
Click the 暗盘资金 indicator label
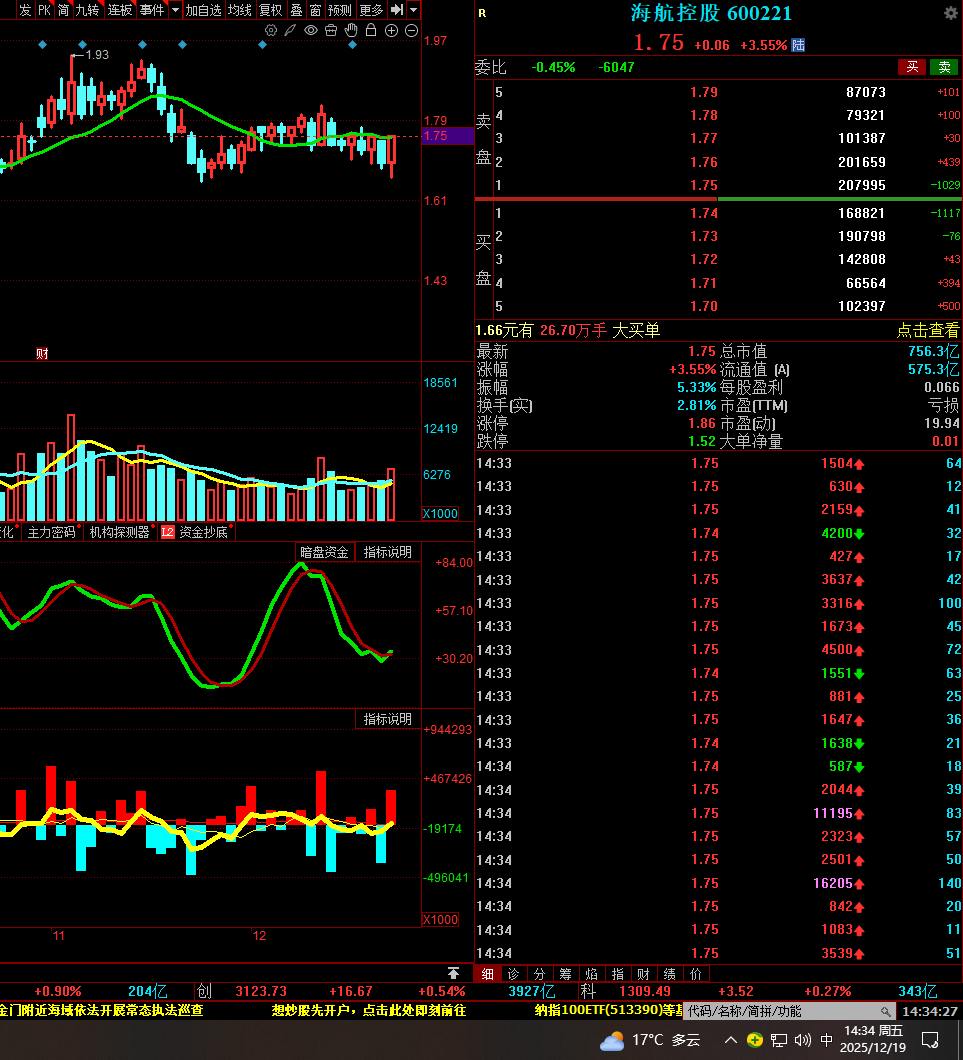point(324,552)
